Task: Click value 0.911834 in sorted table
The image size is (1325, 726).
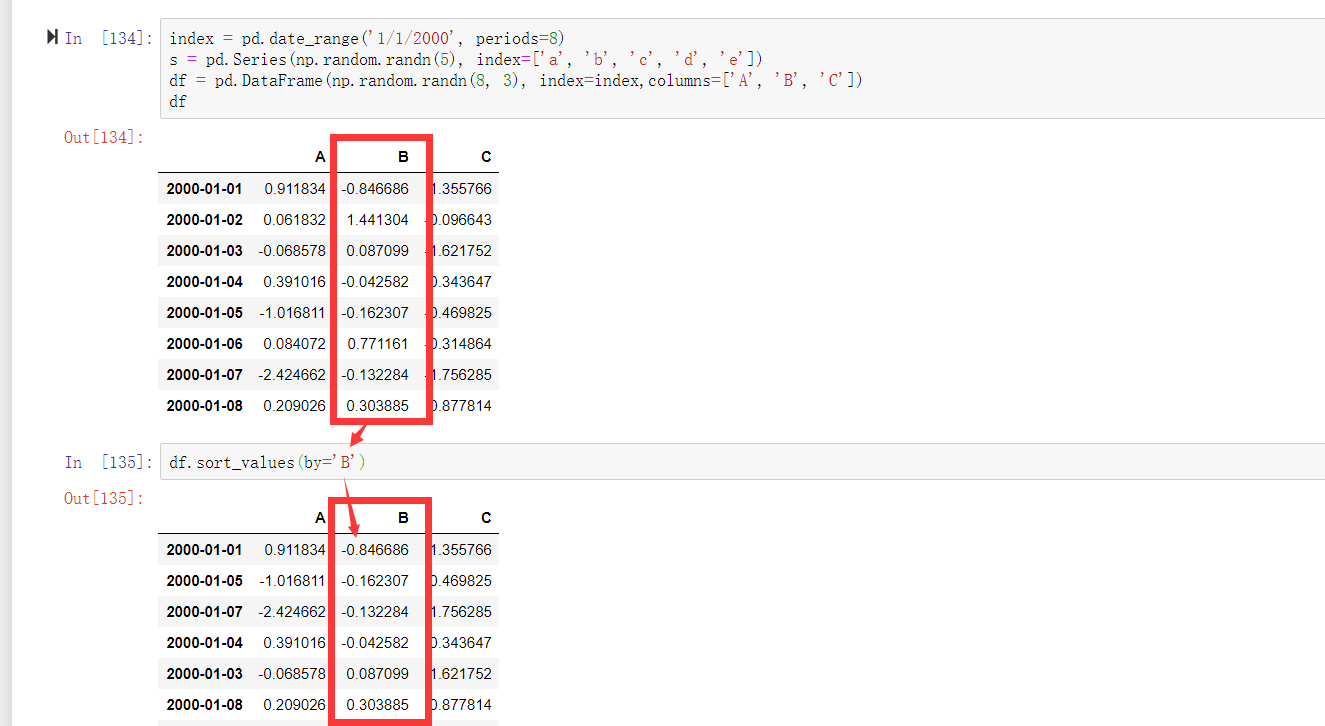Action: tap(295, 549)
